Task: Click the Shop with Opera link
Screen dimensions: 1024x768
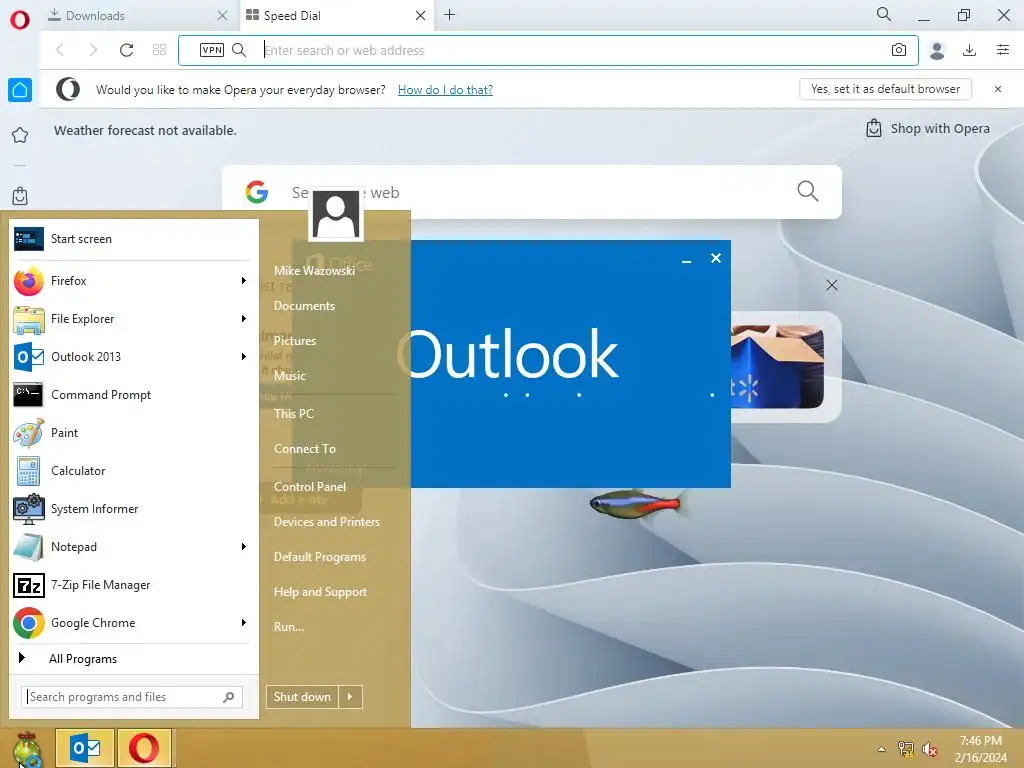Action: coord(928,129)
